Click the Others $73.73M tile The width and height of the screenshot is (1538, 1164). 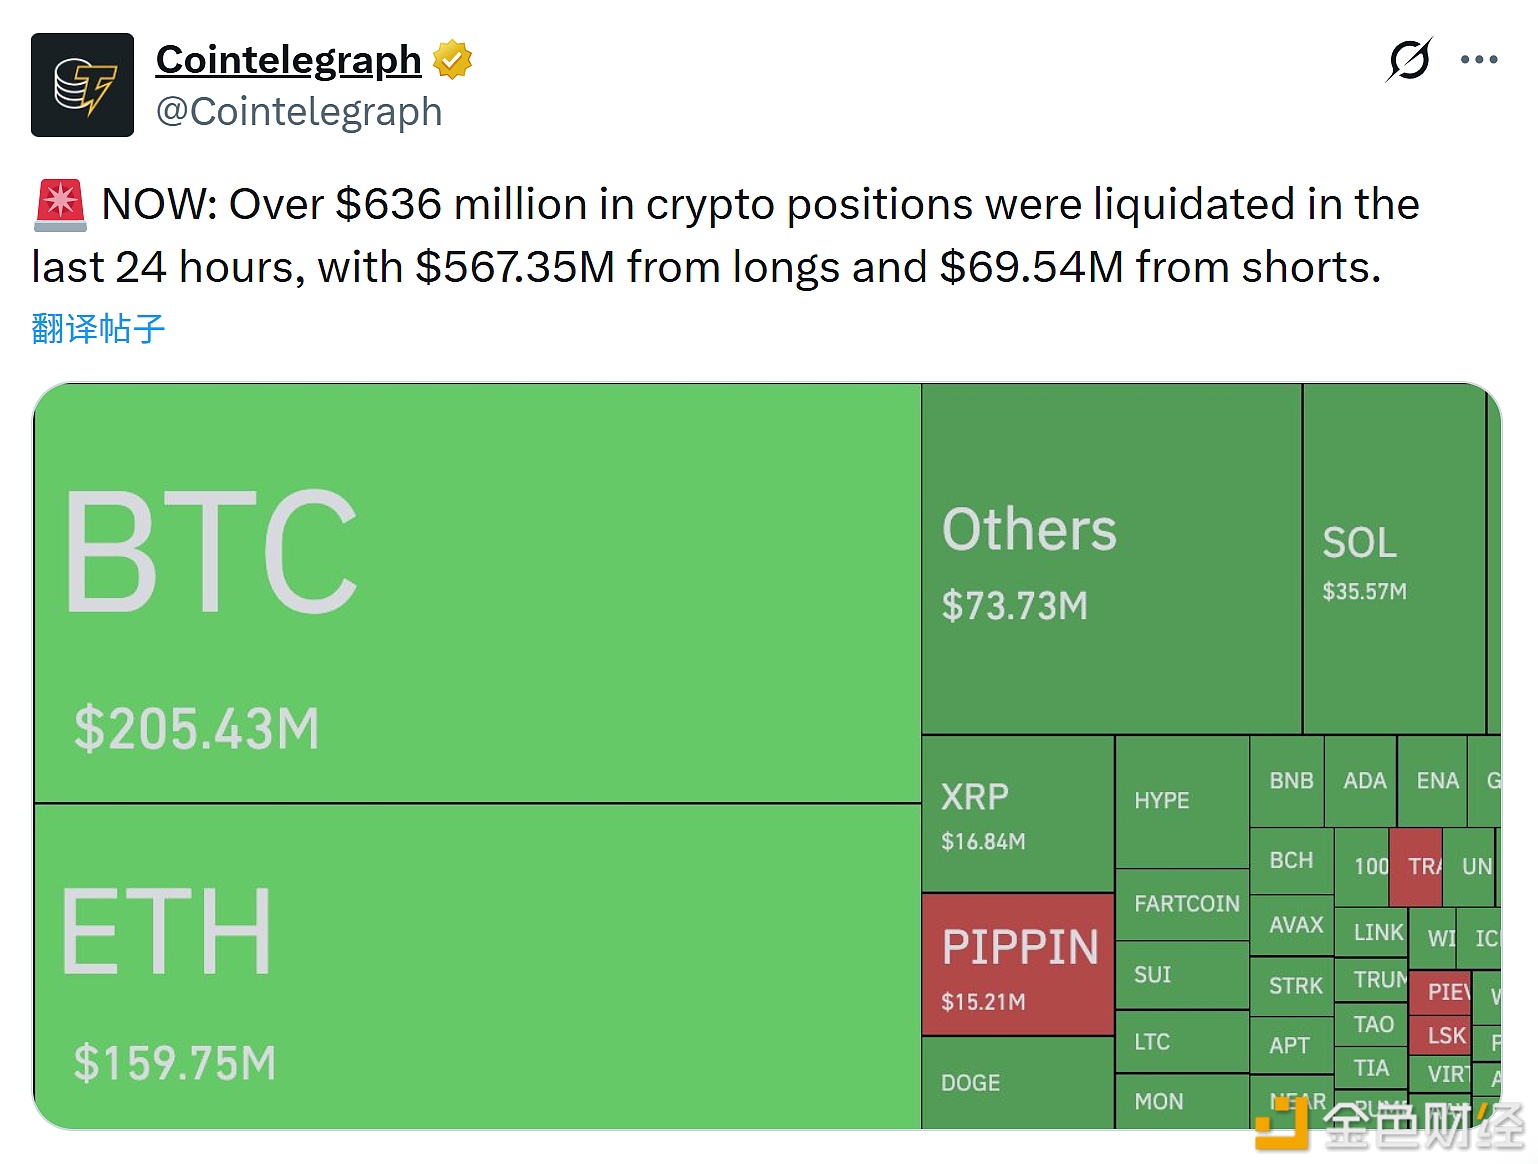(x=1111, y=560)
